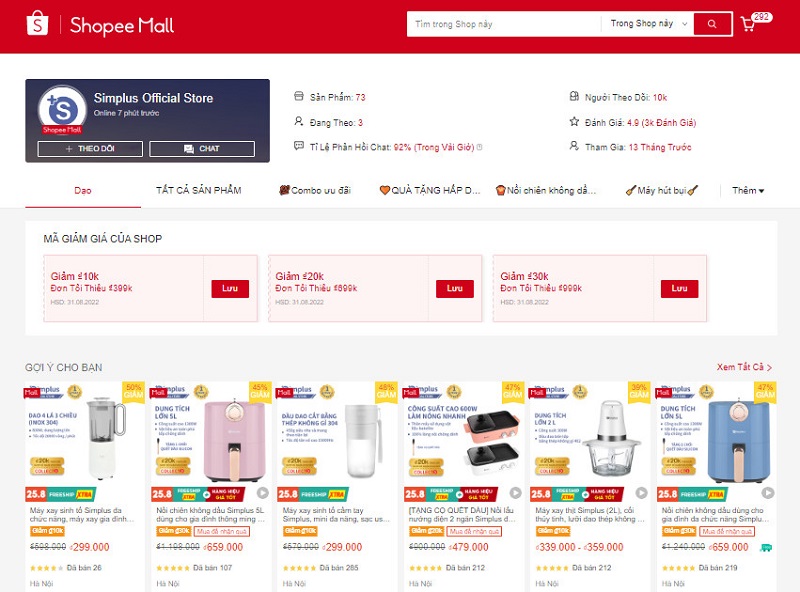
Task: Expand the 'Thêm' categories menu
Action: pyautogui.click(x=748, y=190)
